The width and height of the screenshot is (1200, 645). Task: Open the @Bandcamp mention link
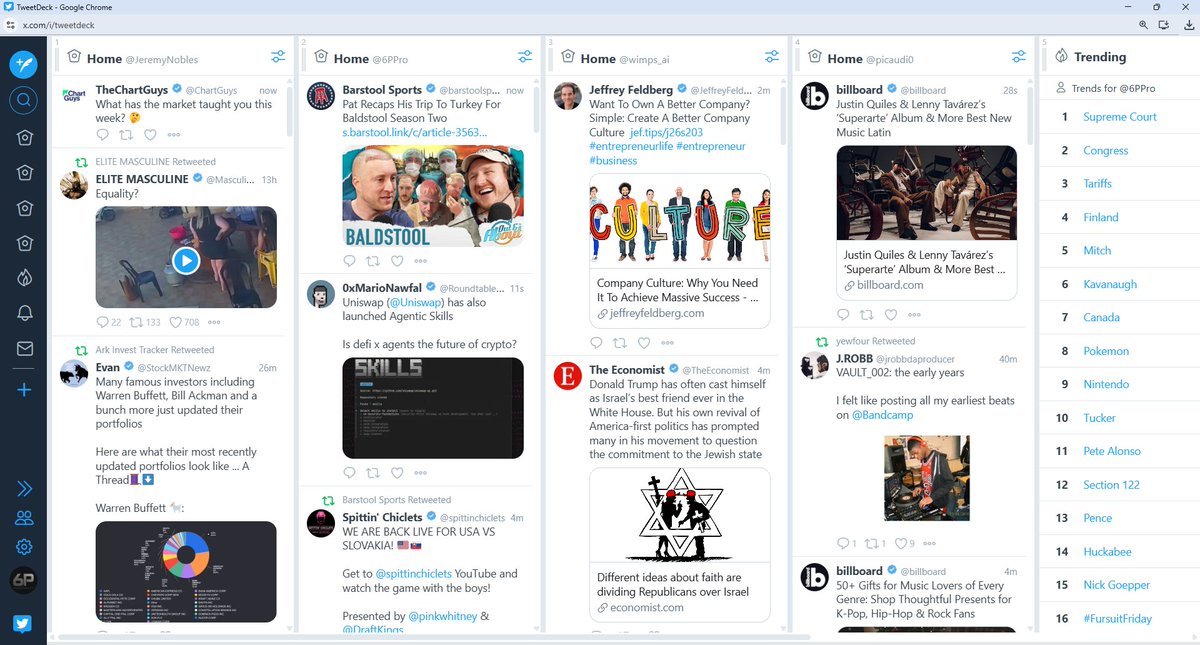pos(884,415)
